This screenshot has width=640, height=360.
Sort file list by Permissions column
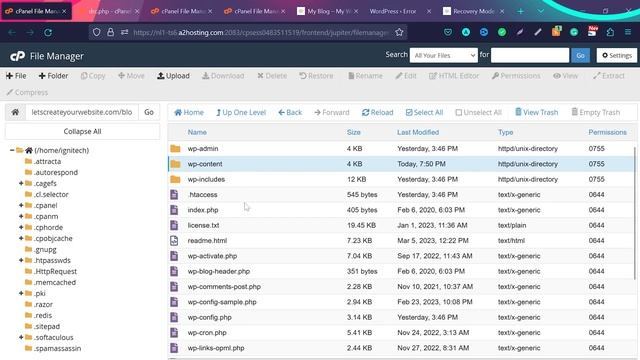(x=607, y=132)
